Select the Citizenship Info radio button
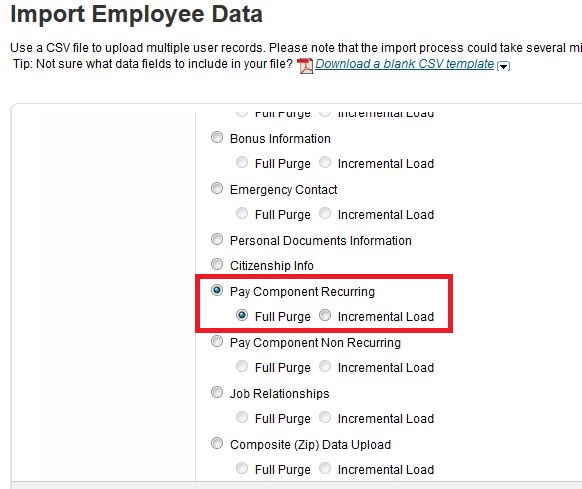582x489 pixels. (217, 264)
